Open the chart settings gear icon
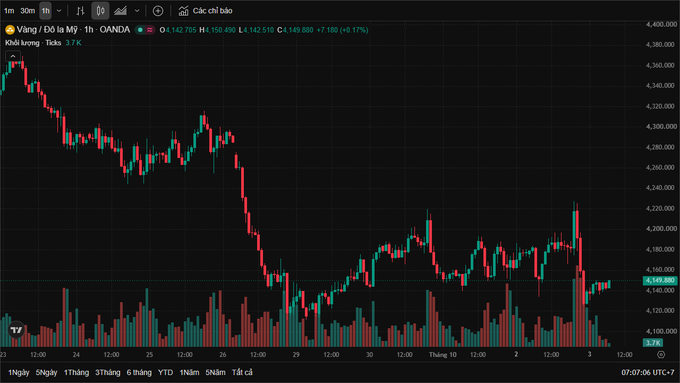 (x=661, y=354)
